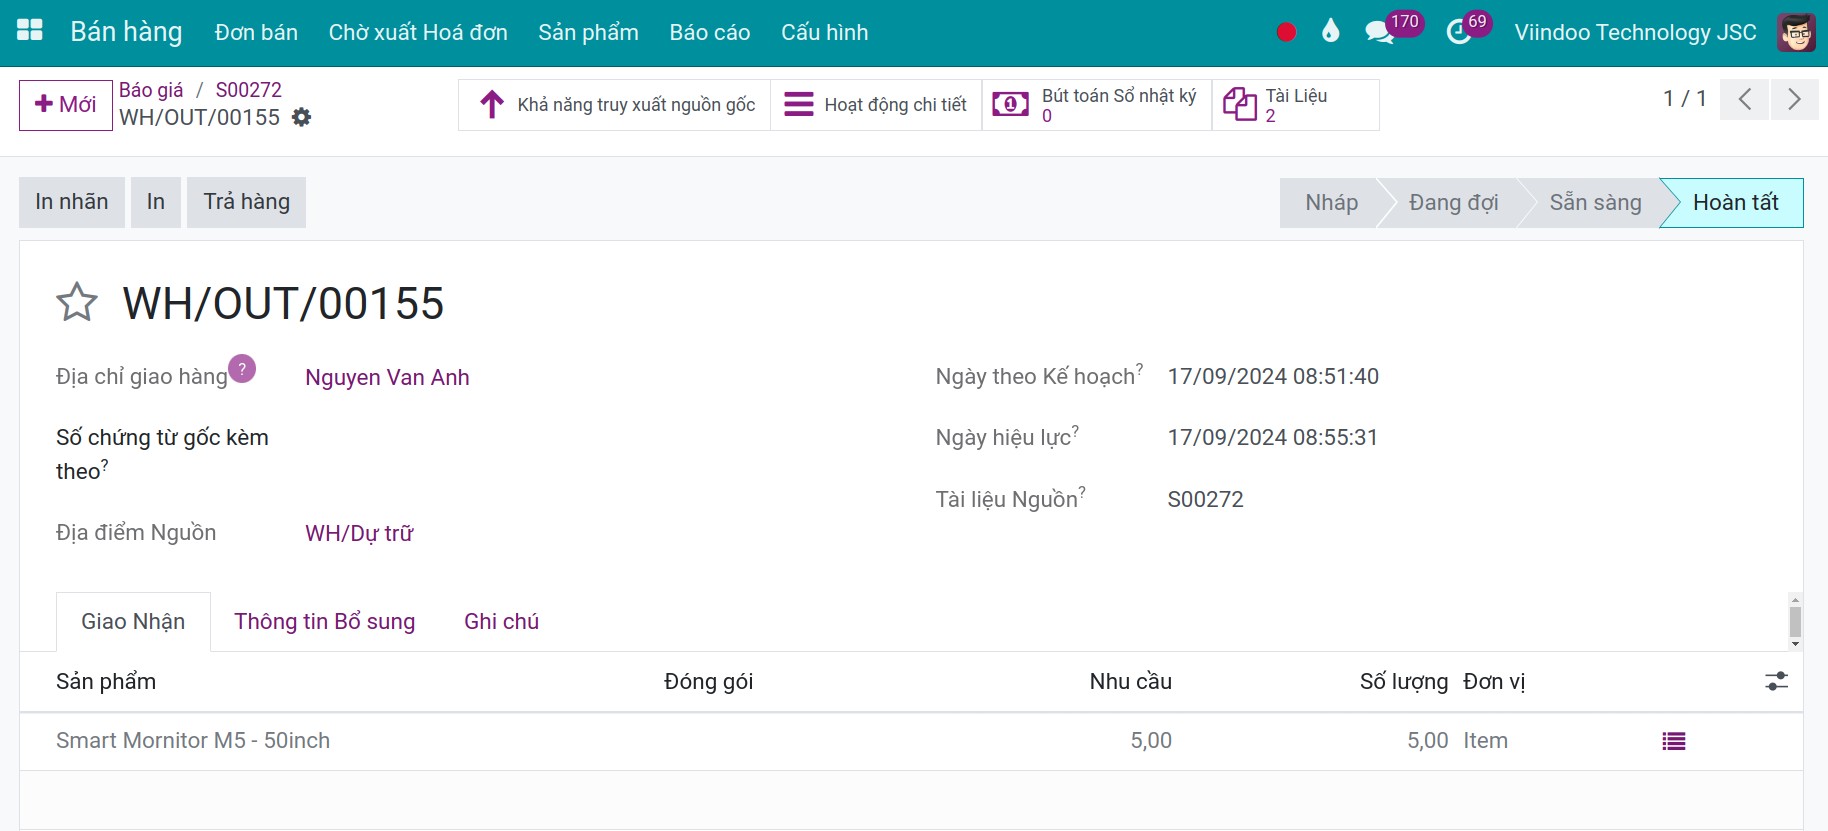Open Khả năng truy xuất nguồn gốc

pos(615,105)
